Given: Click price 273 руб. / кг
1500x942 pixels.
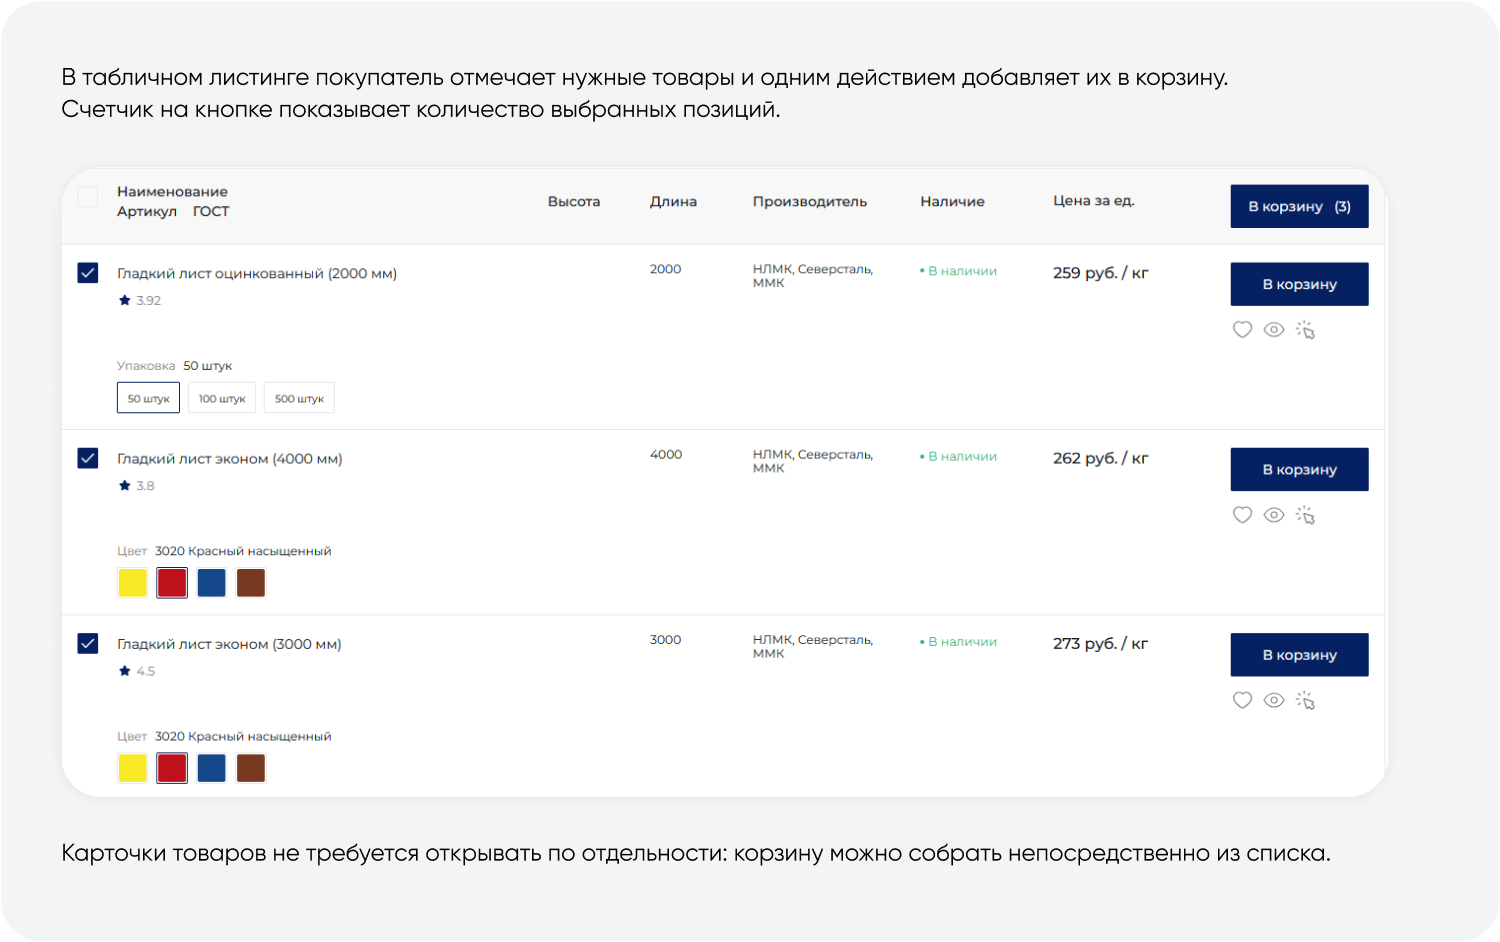Looking at the screenshot, I should [x=1100, y=643].
